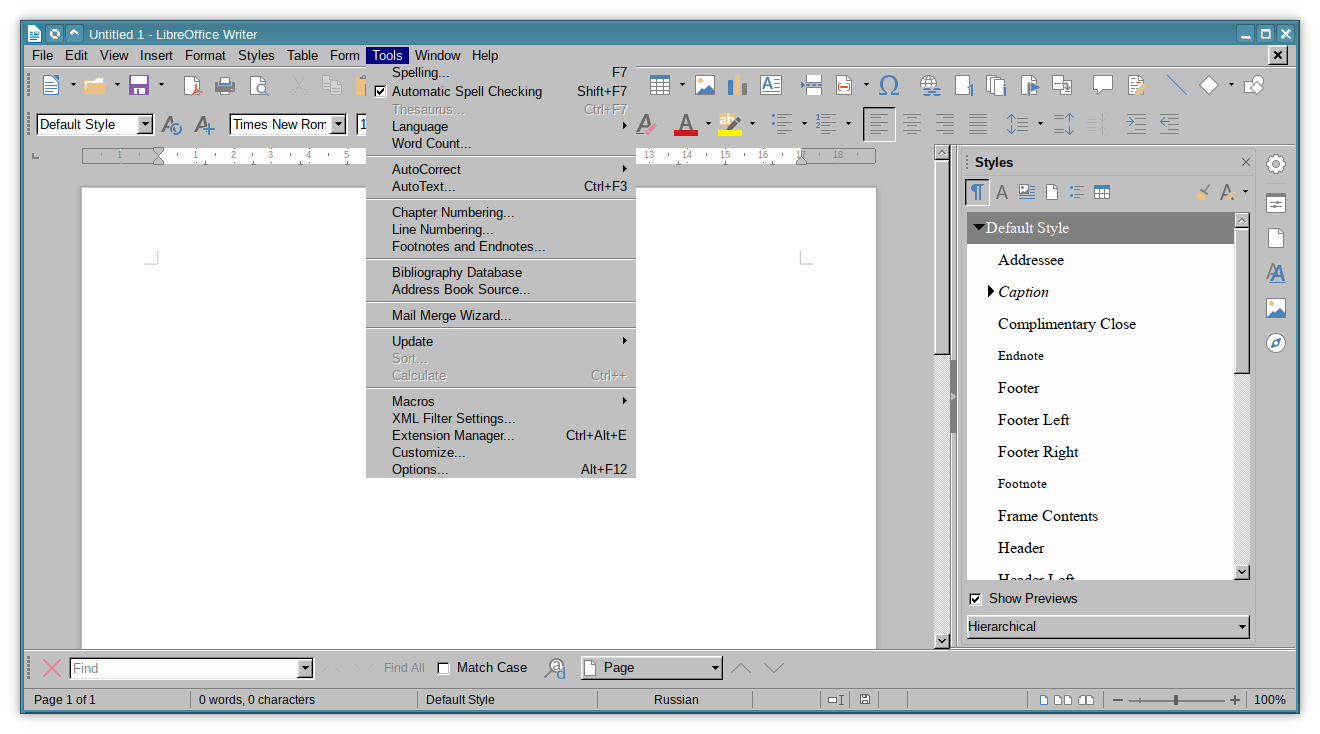Show Frame Styles in Styles panel
The height and width of the screenshot is (734, 1320).
click(1027, 192)
